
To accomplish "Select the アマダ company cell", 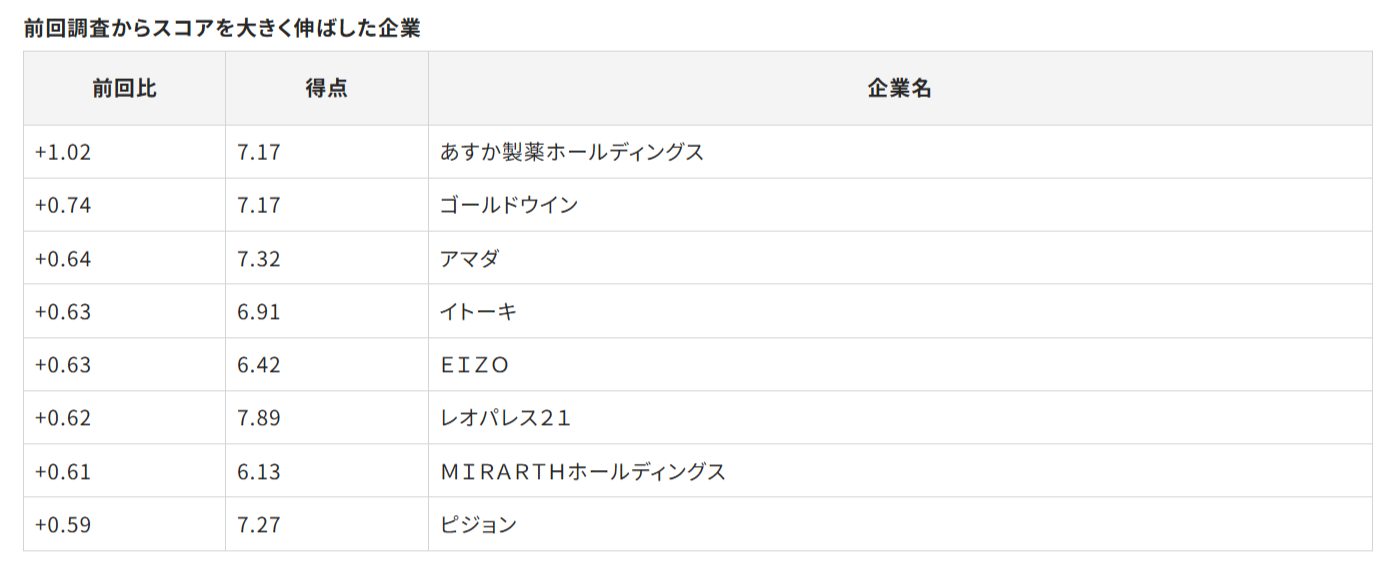I will tap(469, 259).
